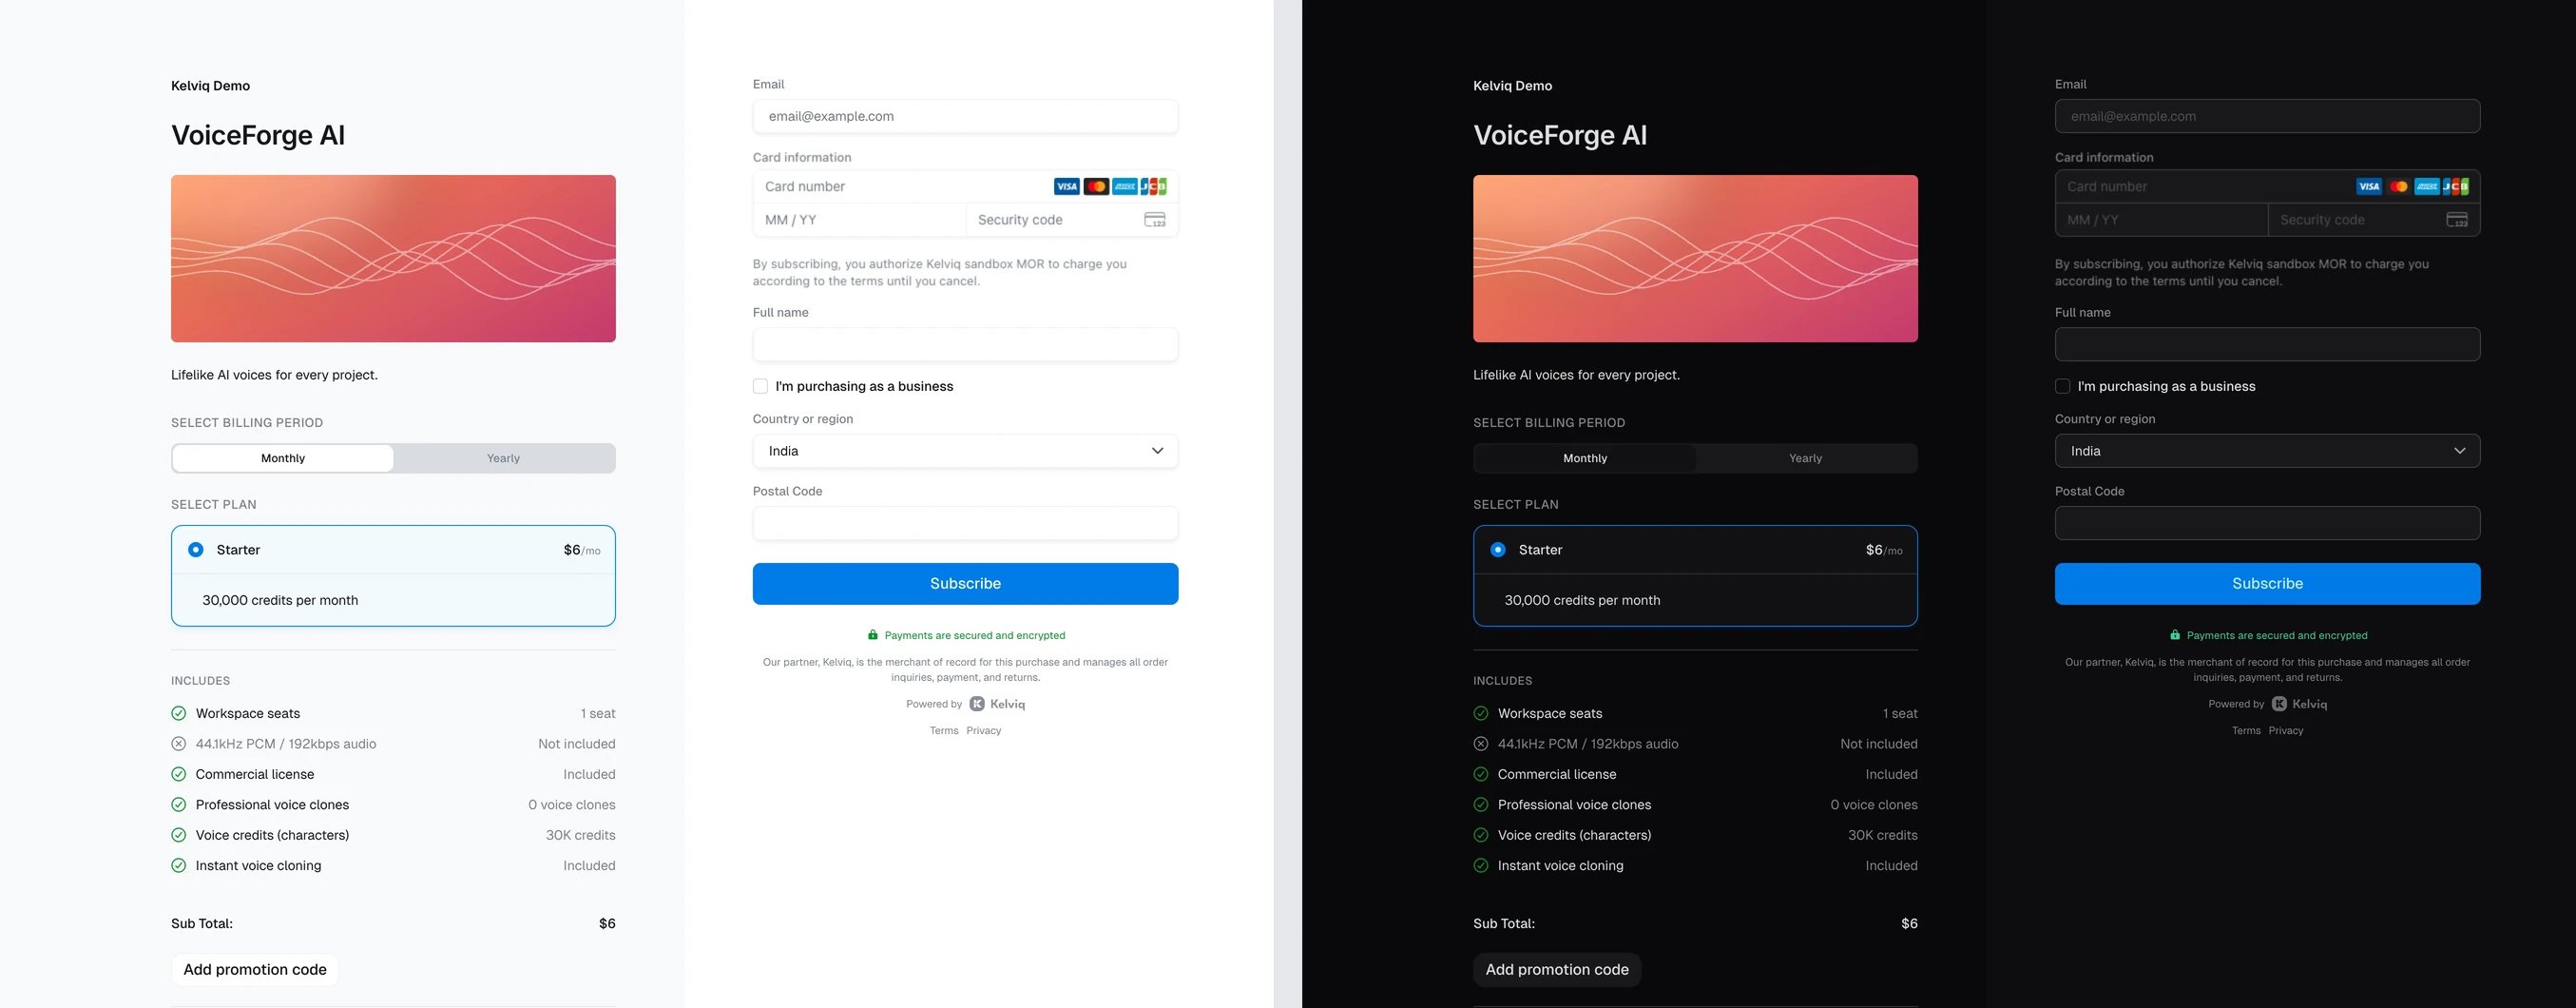Click the CVC card icon in the dark Security code field

(2457, 220)
